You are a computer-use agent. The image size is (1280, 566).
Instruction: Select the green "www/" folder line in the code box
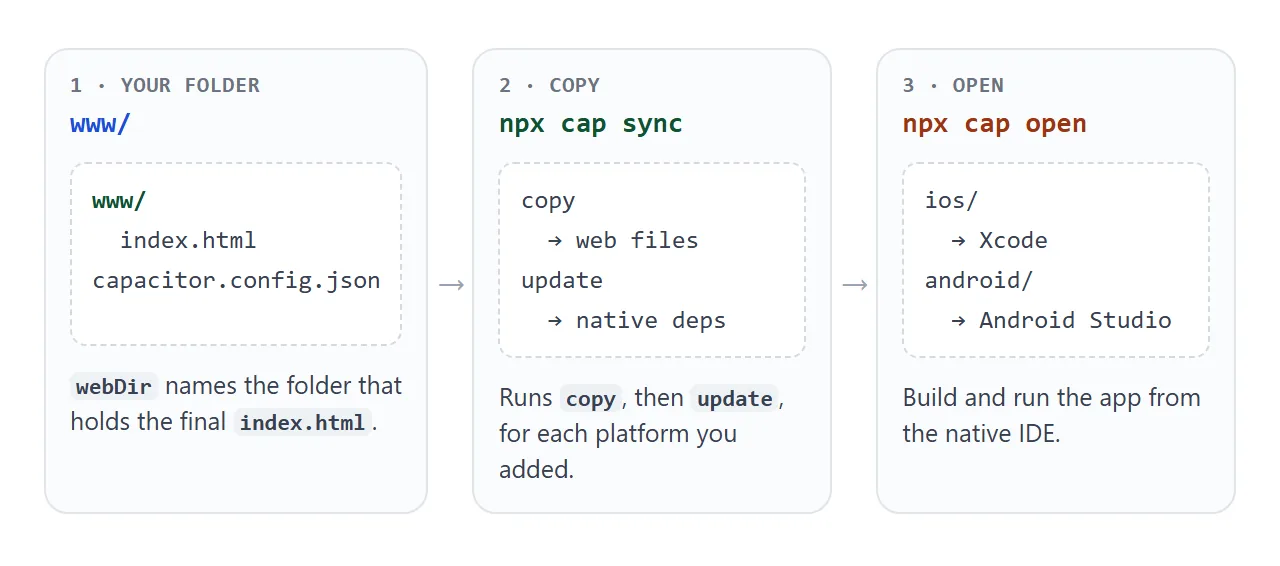tap(119, 201)
